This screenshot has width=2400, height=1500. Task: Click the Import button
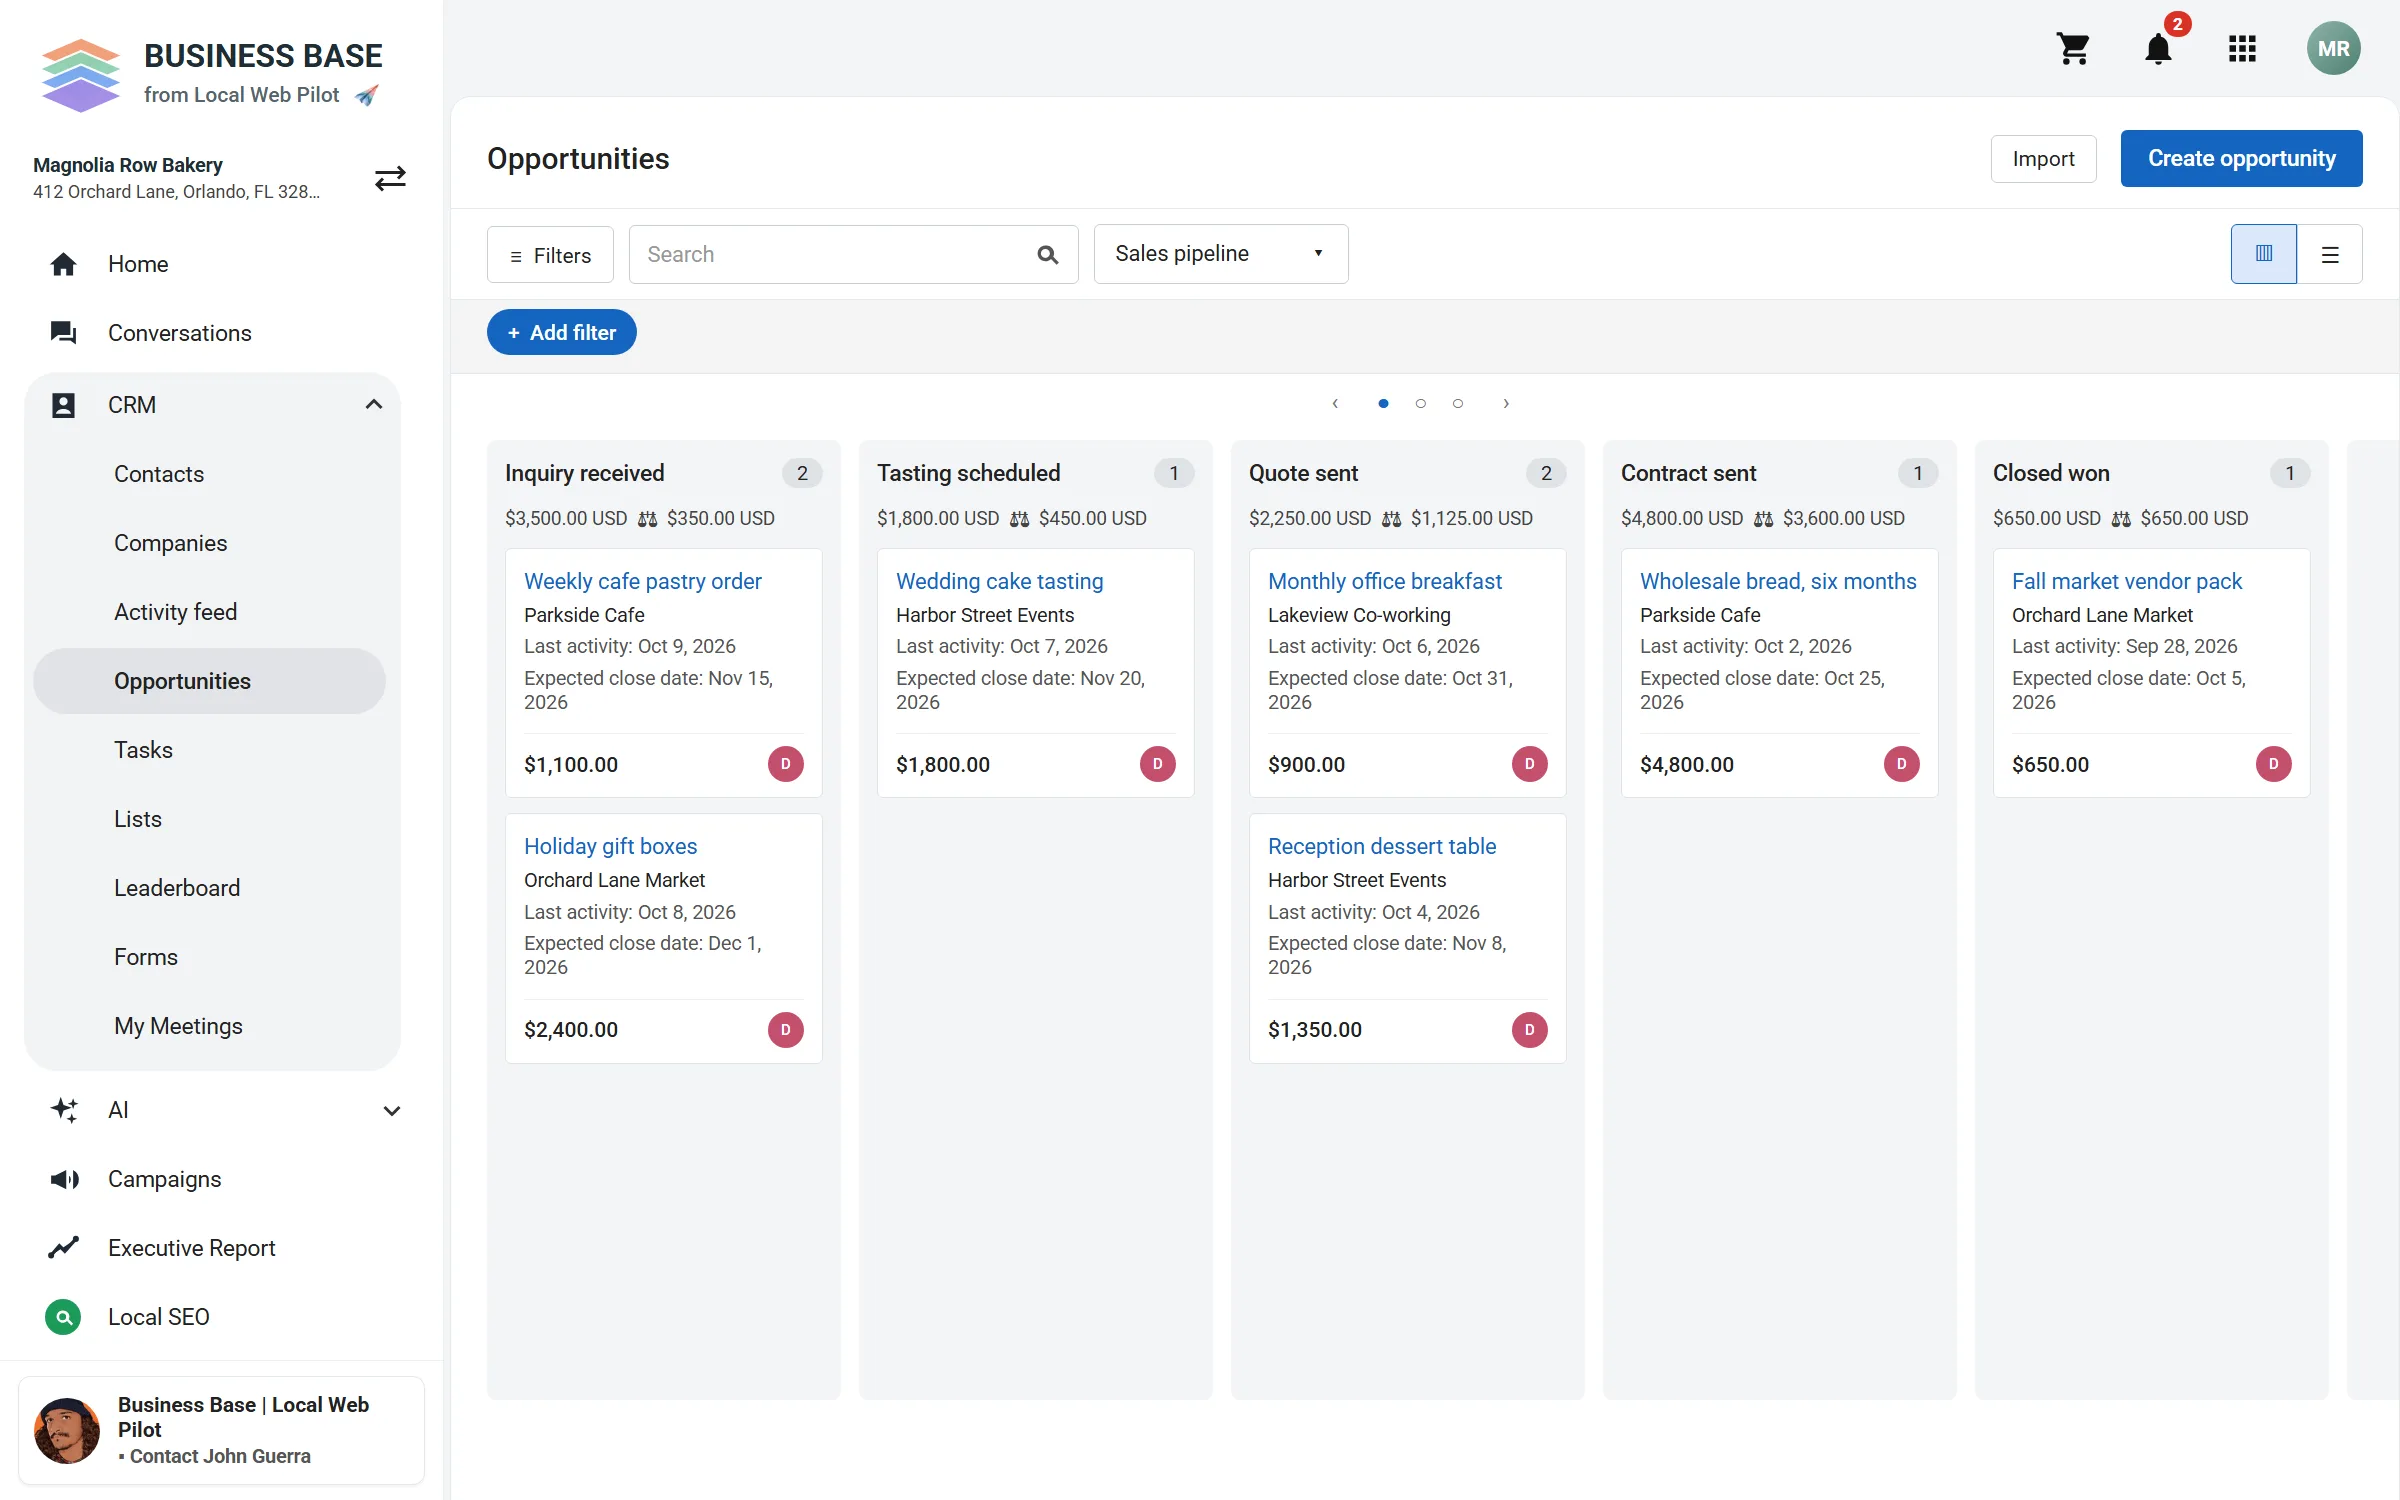(2043, 159)
